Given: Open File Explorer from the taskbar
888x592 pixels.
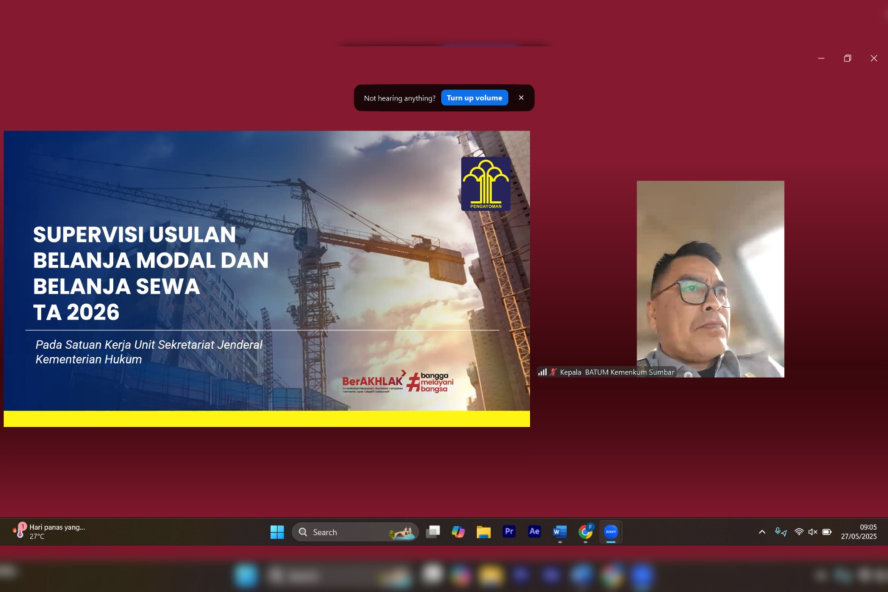Looking at the screenshot, I should [484, 532].
